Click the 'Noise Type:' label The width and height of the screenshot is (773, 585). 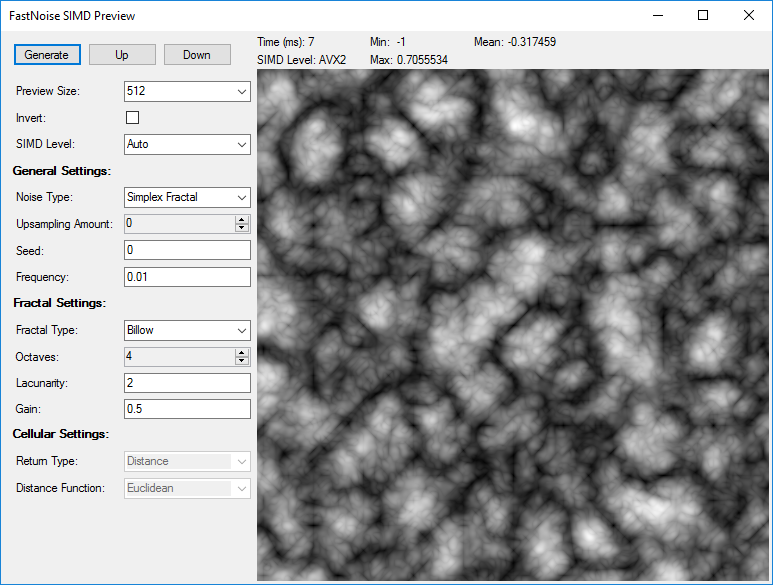[44, 197]
